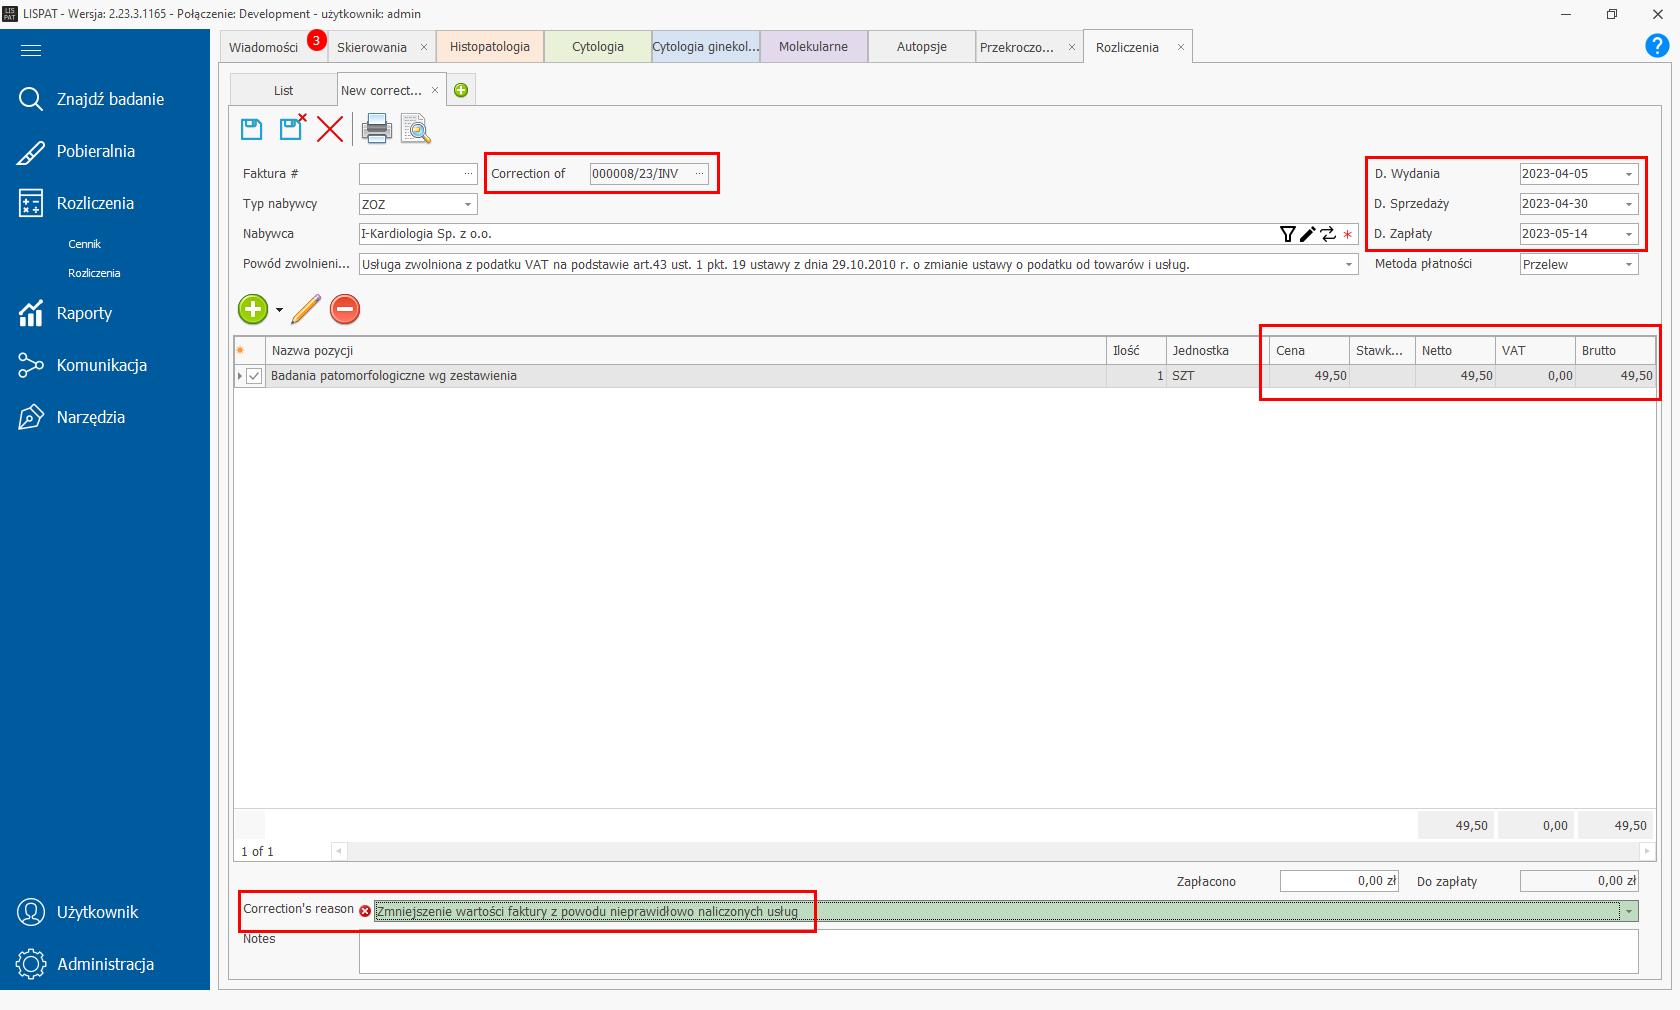
Task: Click the red X cancel icon
Action: [330, 129]
